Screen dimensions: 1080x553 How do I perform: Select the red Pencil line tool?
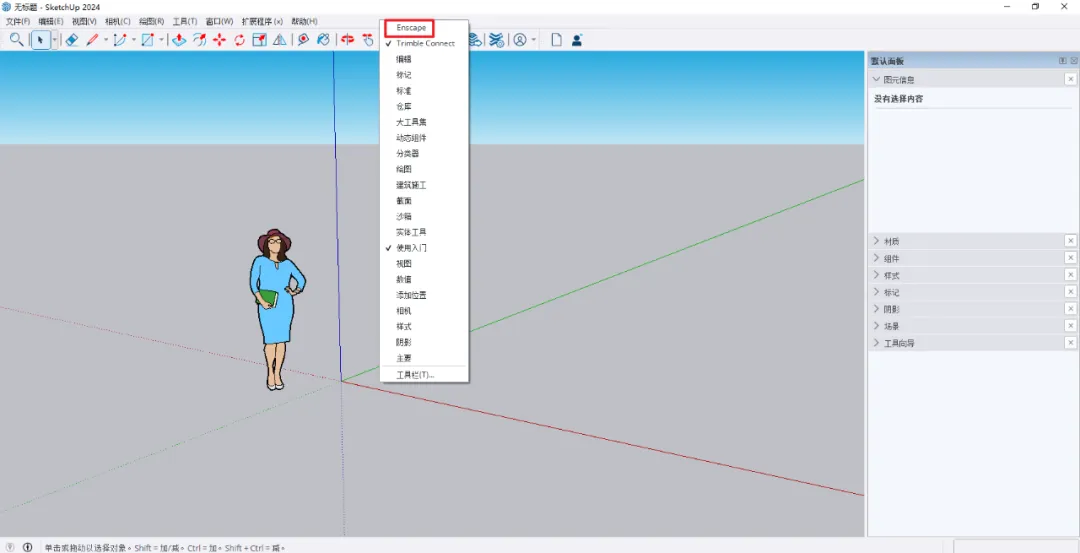[92, 40]
